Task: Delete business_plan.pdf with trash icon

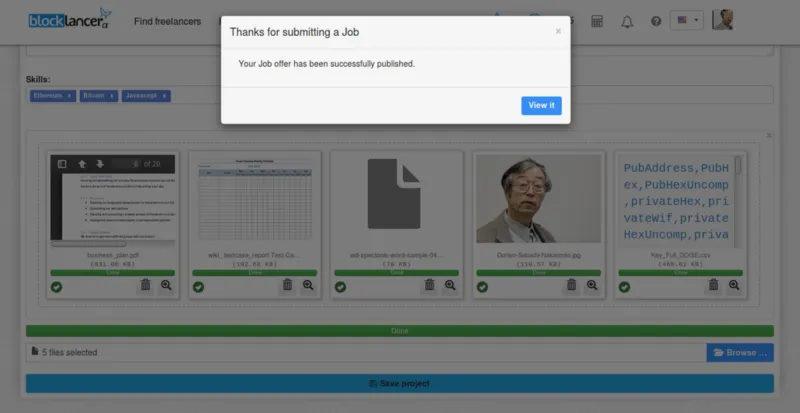Action: pos(146,285)
